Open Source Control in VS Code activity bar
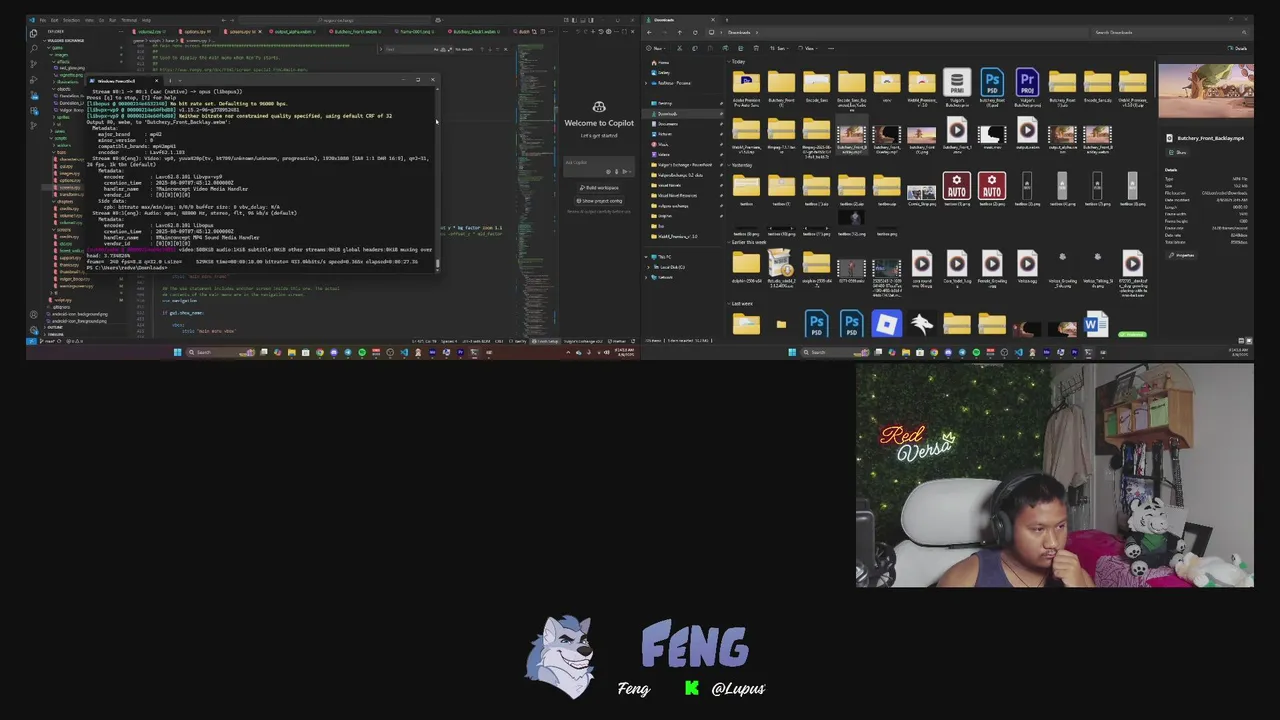The height and width of the screenshot is (720, 1280). pos(33,64)
